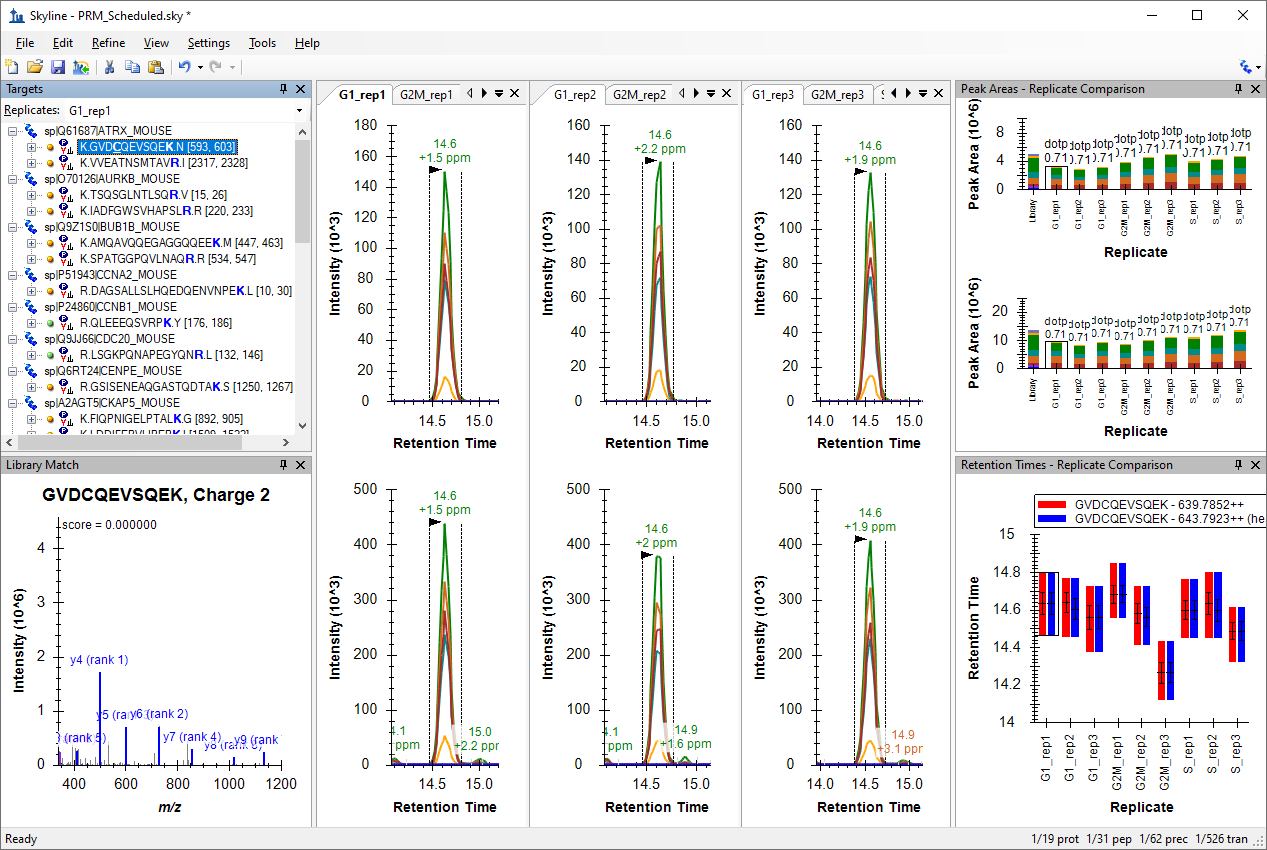1267x850 pixels.
Task: Click the red legend swatch for GVDCQEVSQEK 639.7852++
Action: 1052,505
